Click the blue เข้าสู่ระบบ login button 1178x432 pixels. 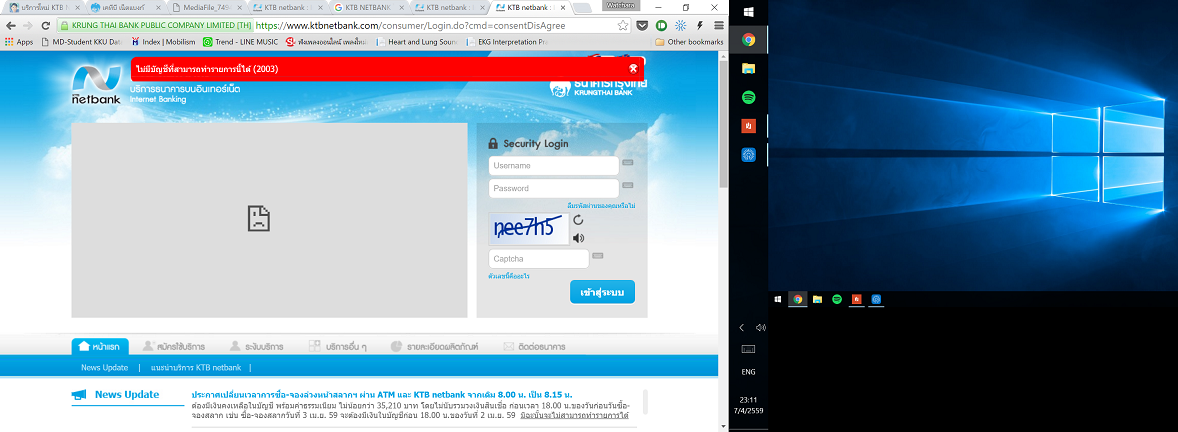click(x=603, y=292)
